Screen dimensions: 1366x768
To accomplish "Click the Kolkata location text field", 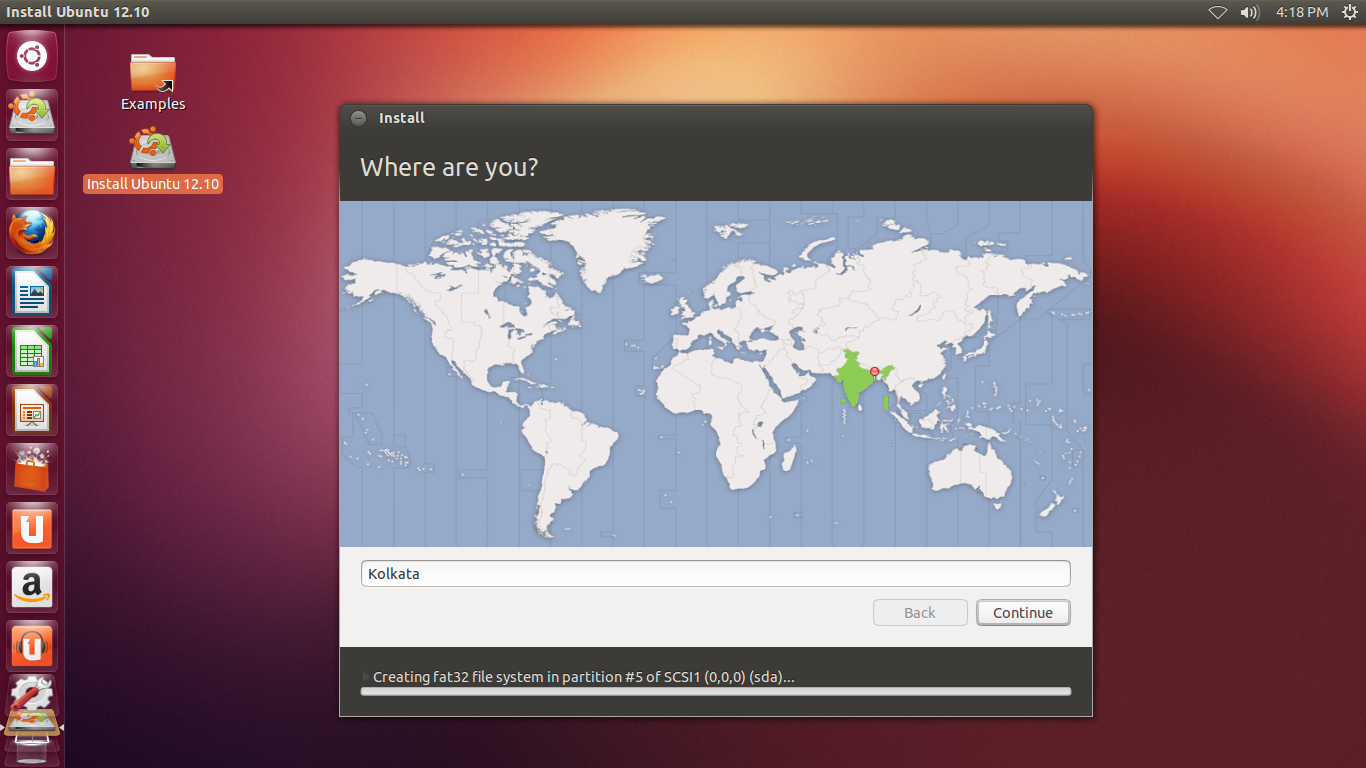I will [x=715, y=573].
